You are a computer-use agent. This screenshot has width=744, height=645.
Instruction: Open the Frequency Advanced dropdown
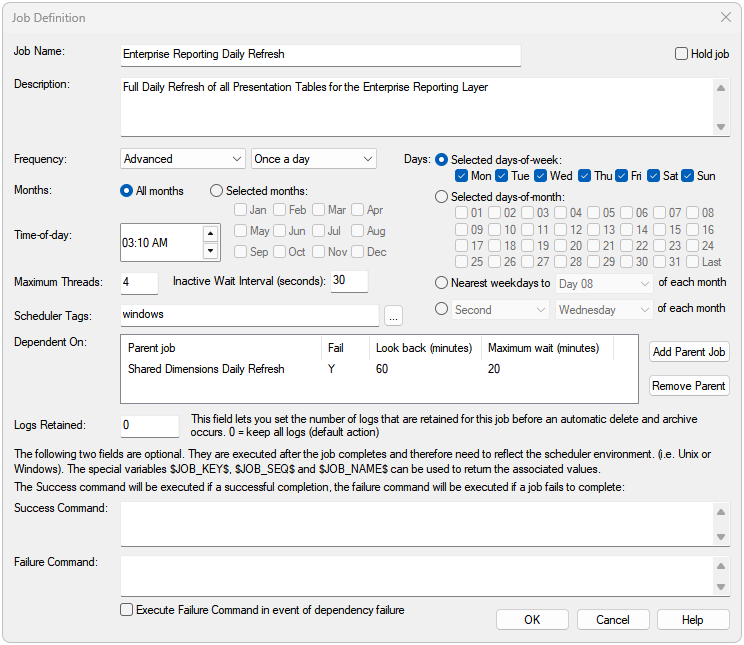point(183,159)
